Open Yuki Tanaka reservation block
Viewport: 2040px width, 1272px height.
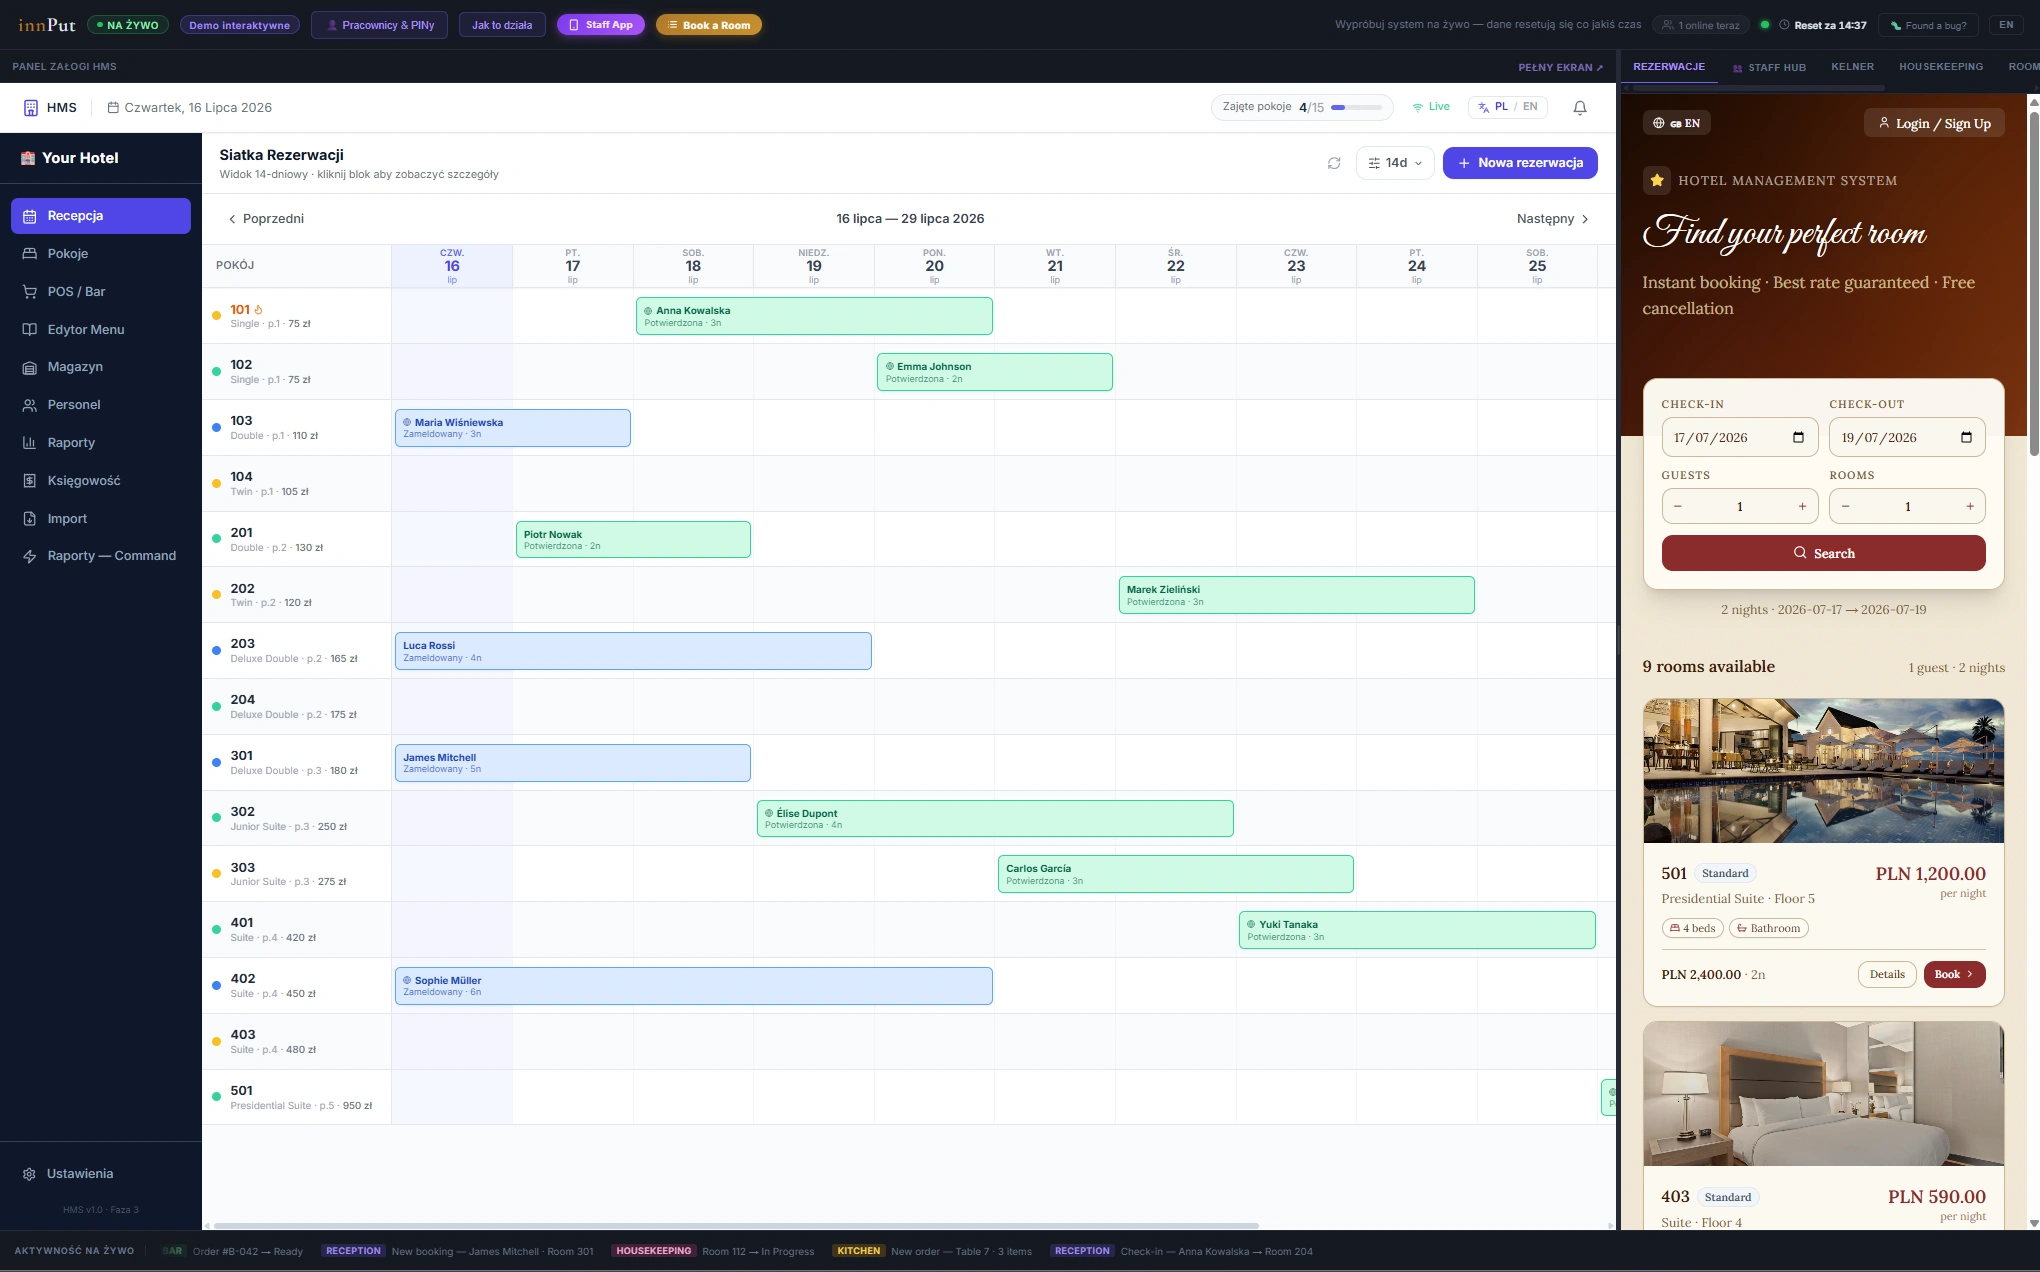(1416, 930)
